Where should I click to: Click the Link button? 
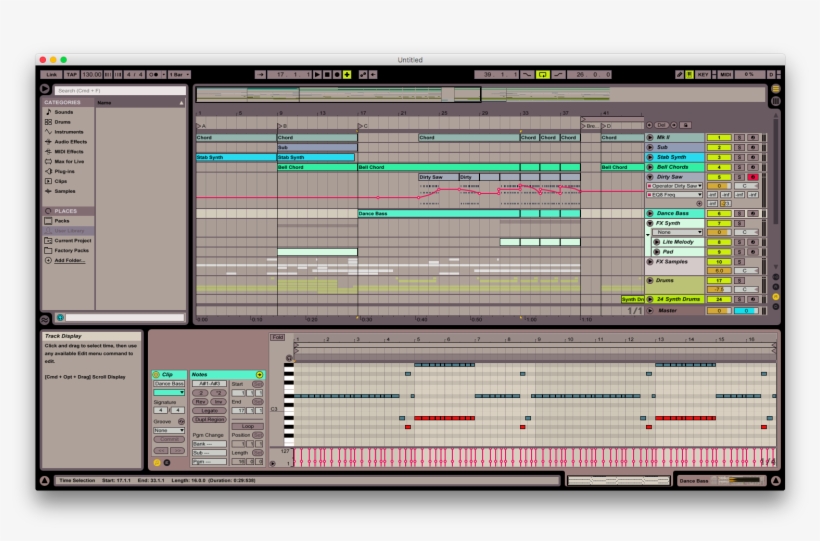[x=51, y=75]
